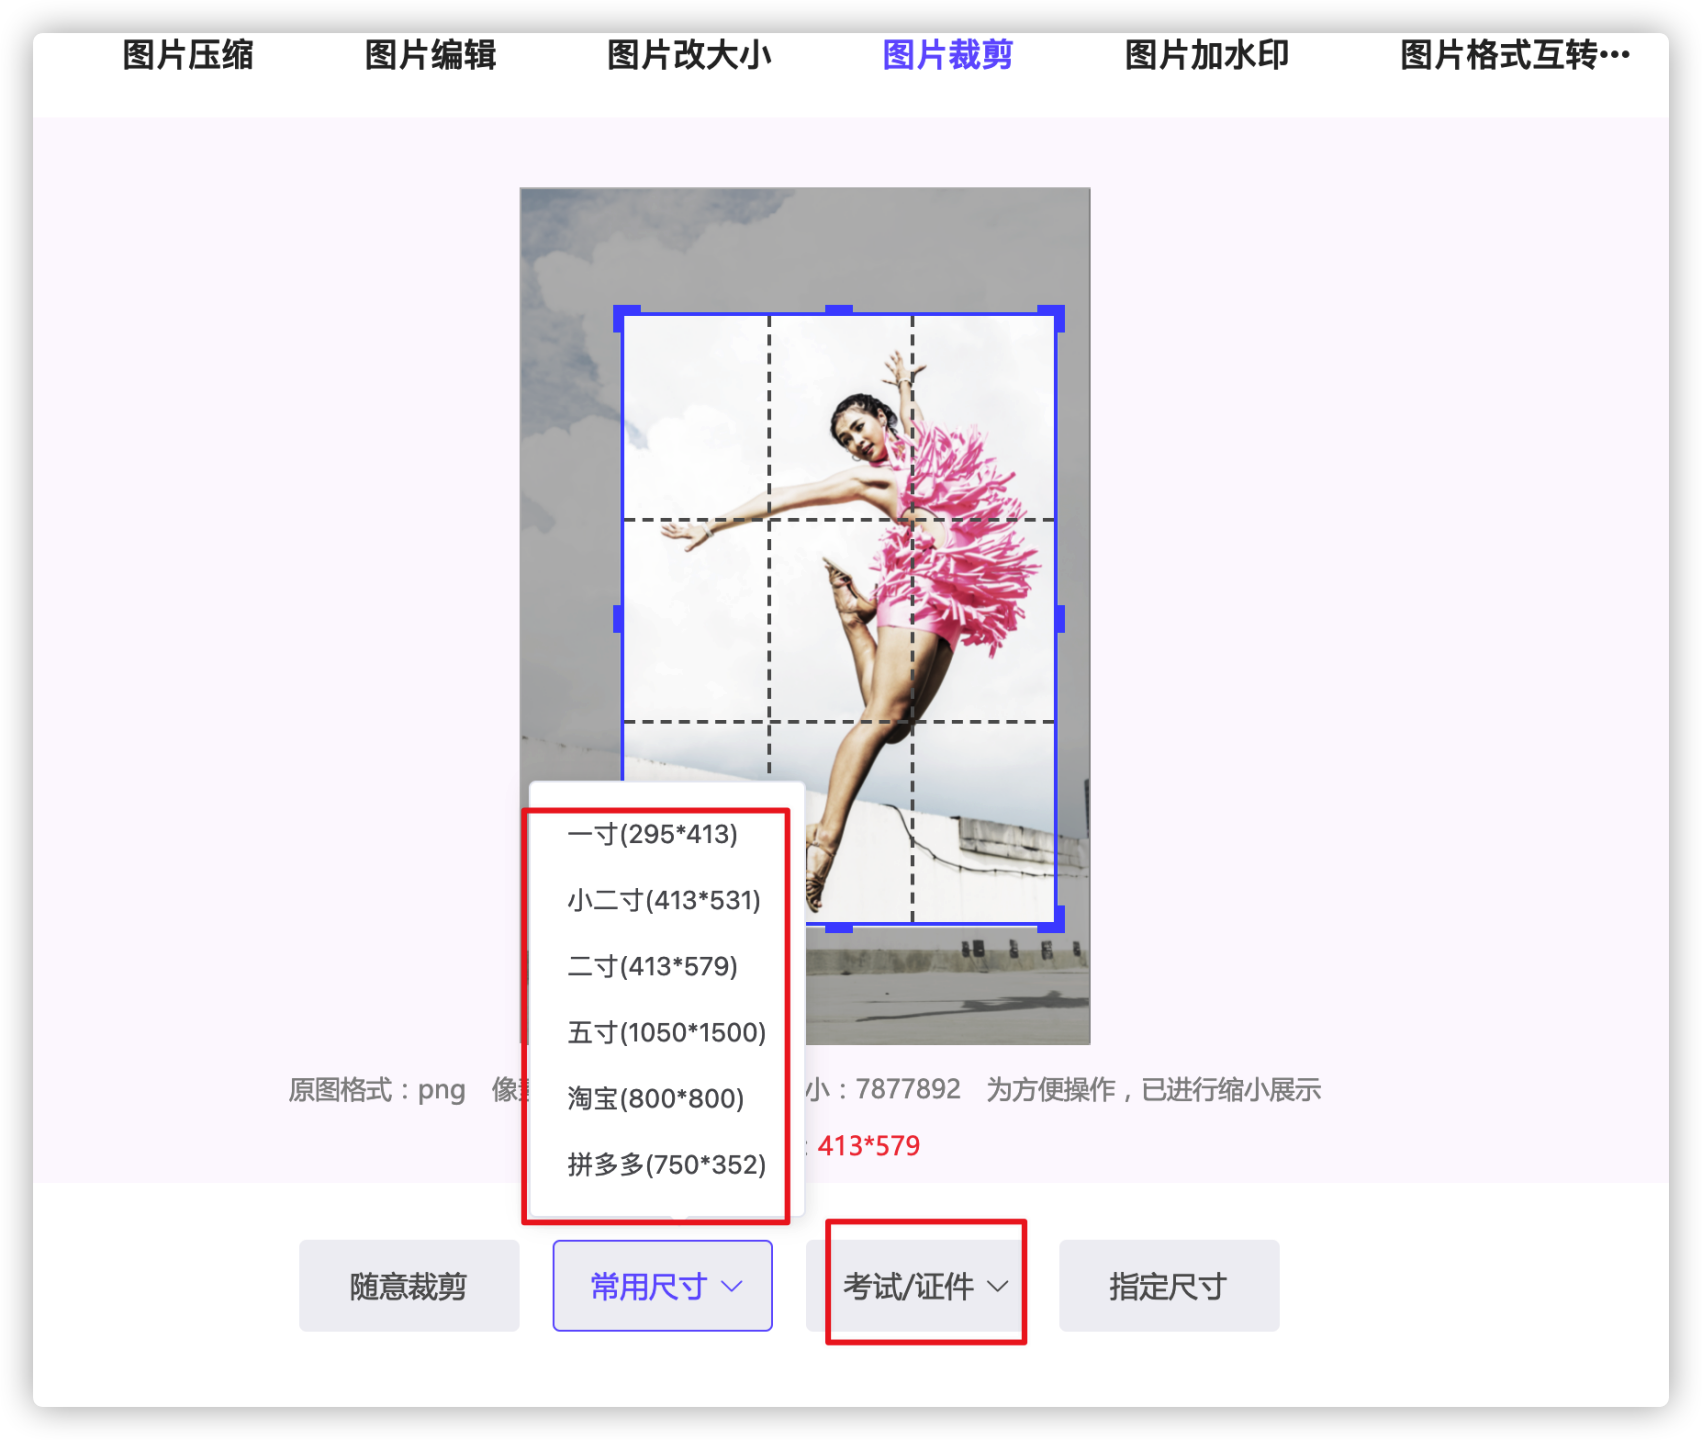Viewport: 1702px width, 1440px height.
Task: Expand the 图片格式互转 overflow menu
Action: 1513,57
